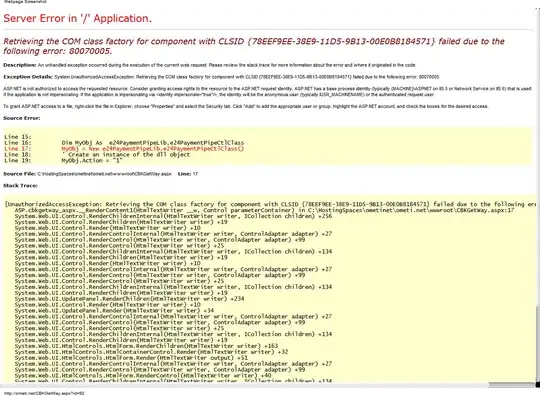Click the paragraph starting "To grant ASP.NET access"
540x396 pixels.
point(246,106)
